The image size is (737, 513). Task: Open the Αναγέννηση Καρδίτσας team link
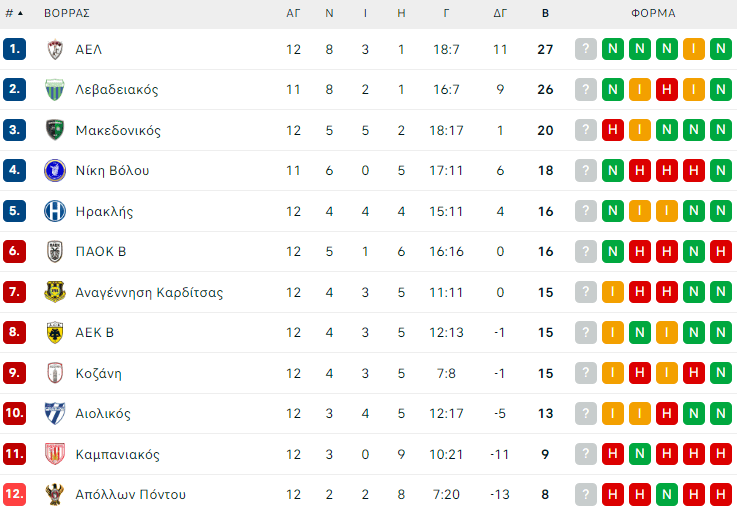point(149,293)
